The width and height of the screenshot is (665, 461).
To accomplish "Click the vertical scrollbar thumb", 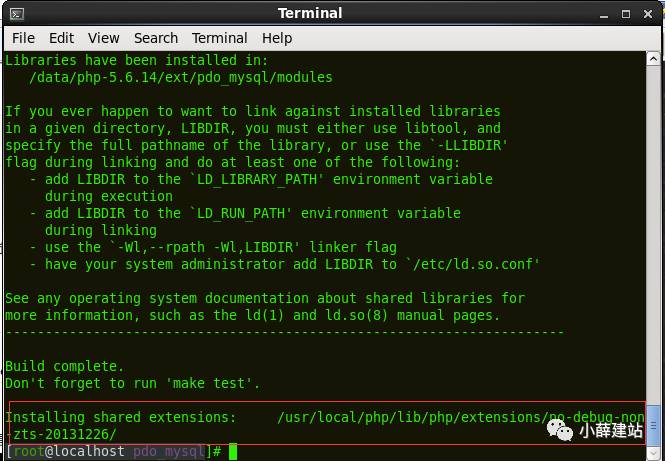I will tap(654, 424).
